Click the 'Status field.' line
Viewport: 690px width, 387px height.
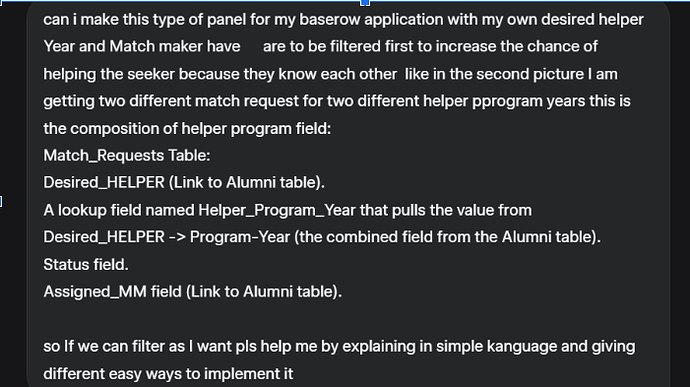click(x=86, y=265)
